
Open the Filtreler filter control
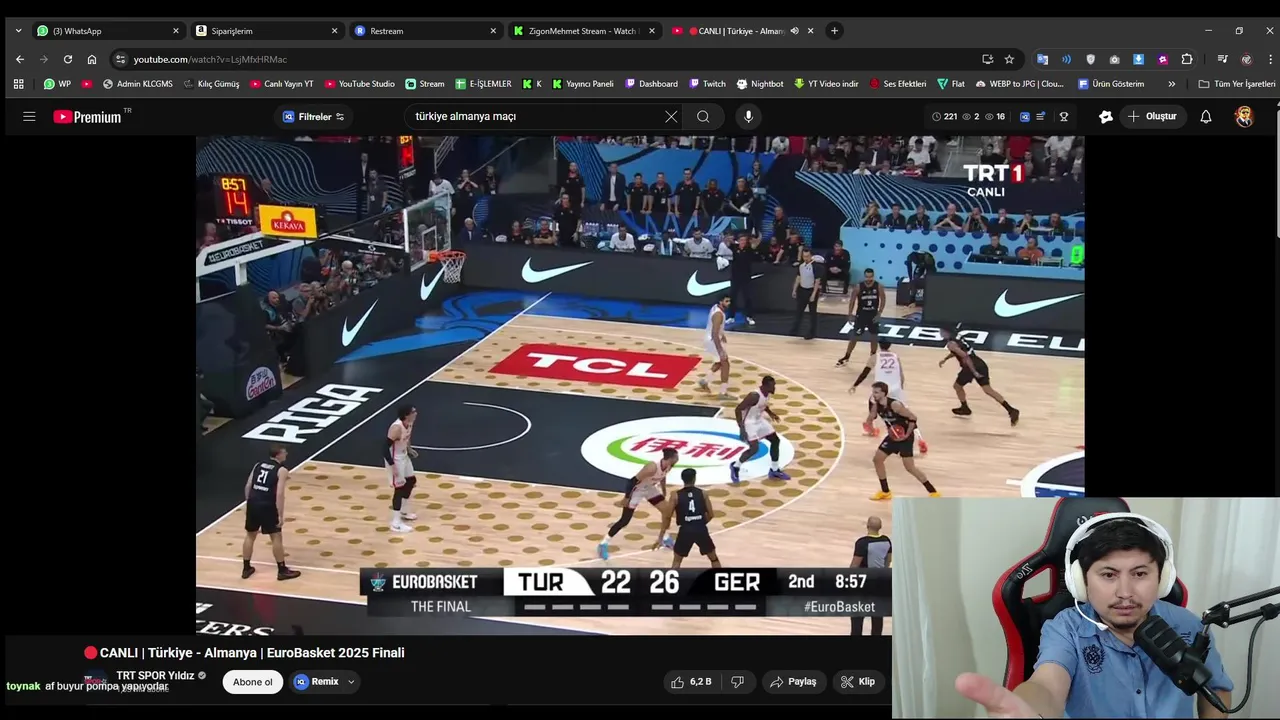[x=313, y=117]
